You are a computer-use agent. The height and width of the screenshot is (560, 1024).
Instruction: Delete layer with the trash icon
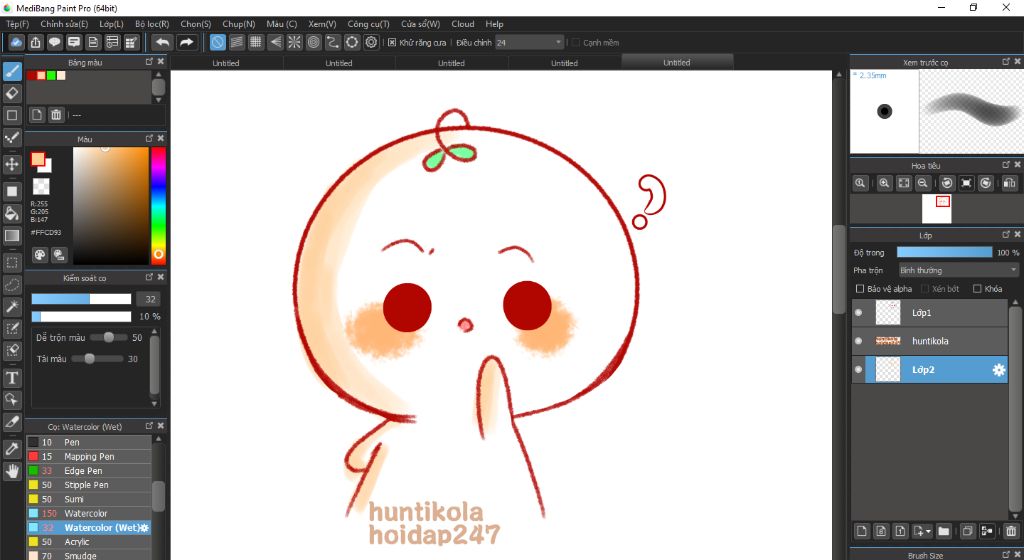1011,531
